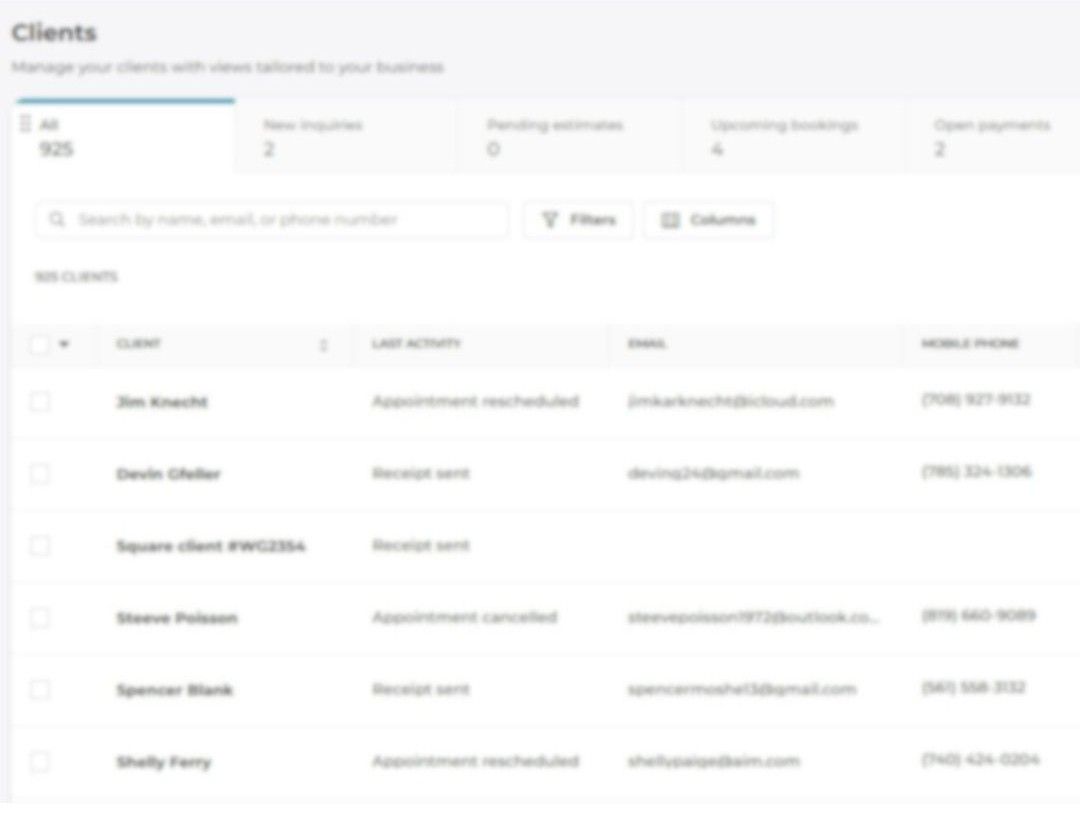1080x829 pixels.
Task: Check the Shelly Ferry row checkbox
Action: pos(39,762)
